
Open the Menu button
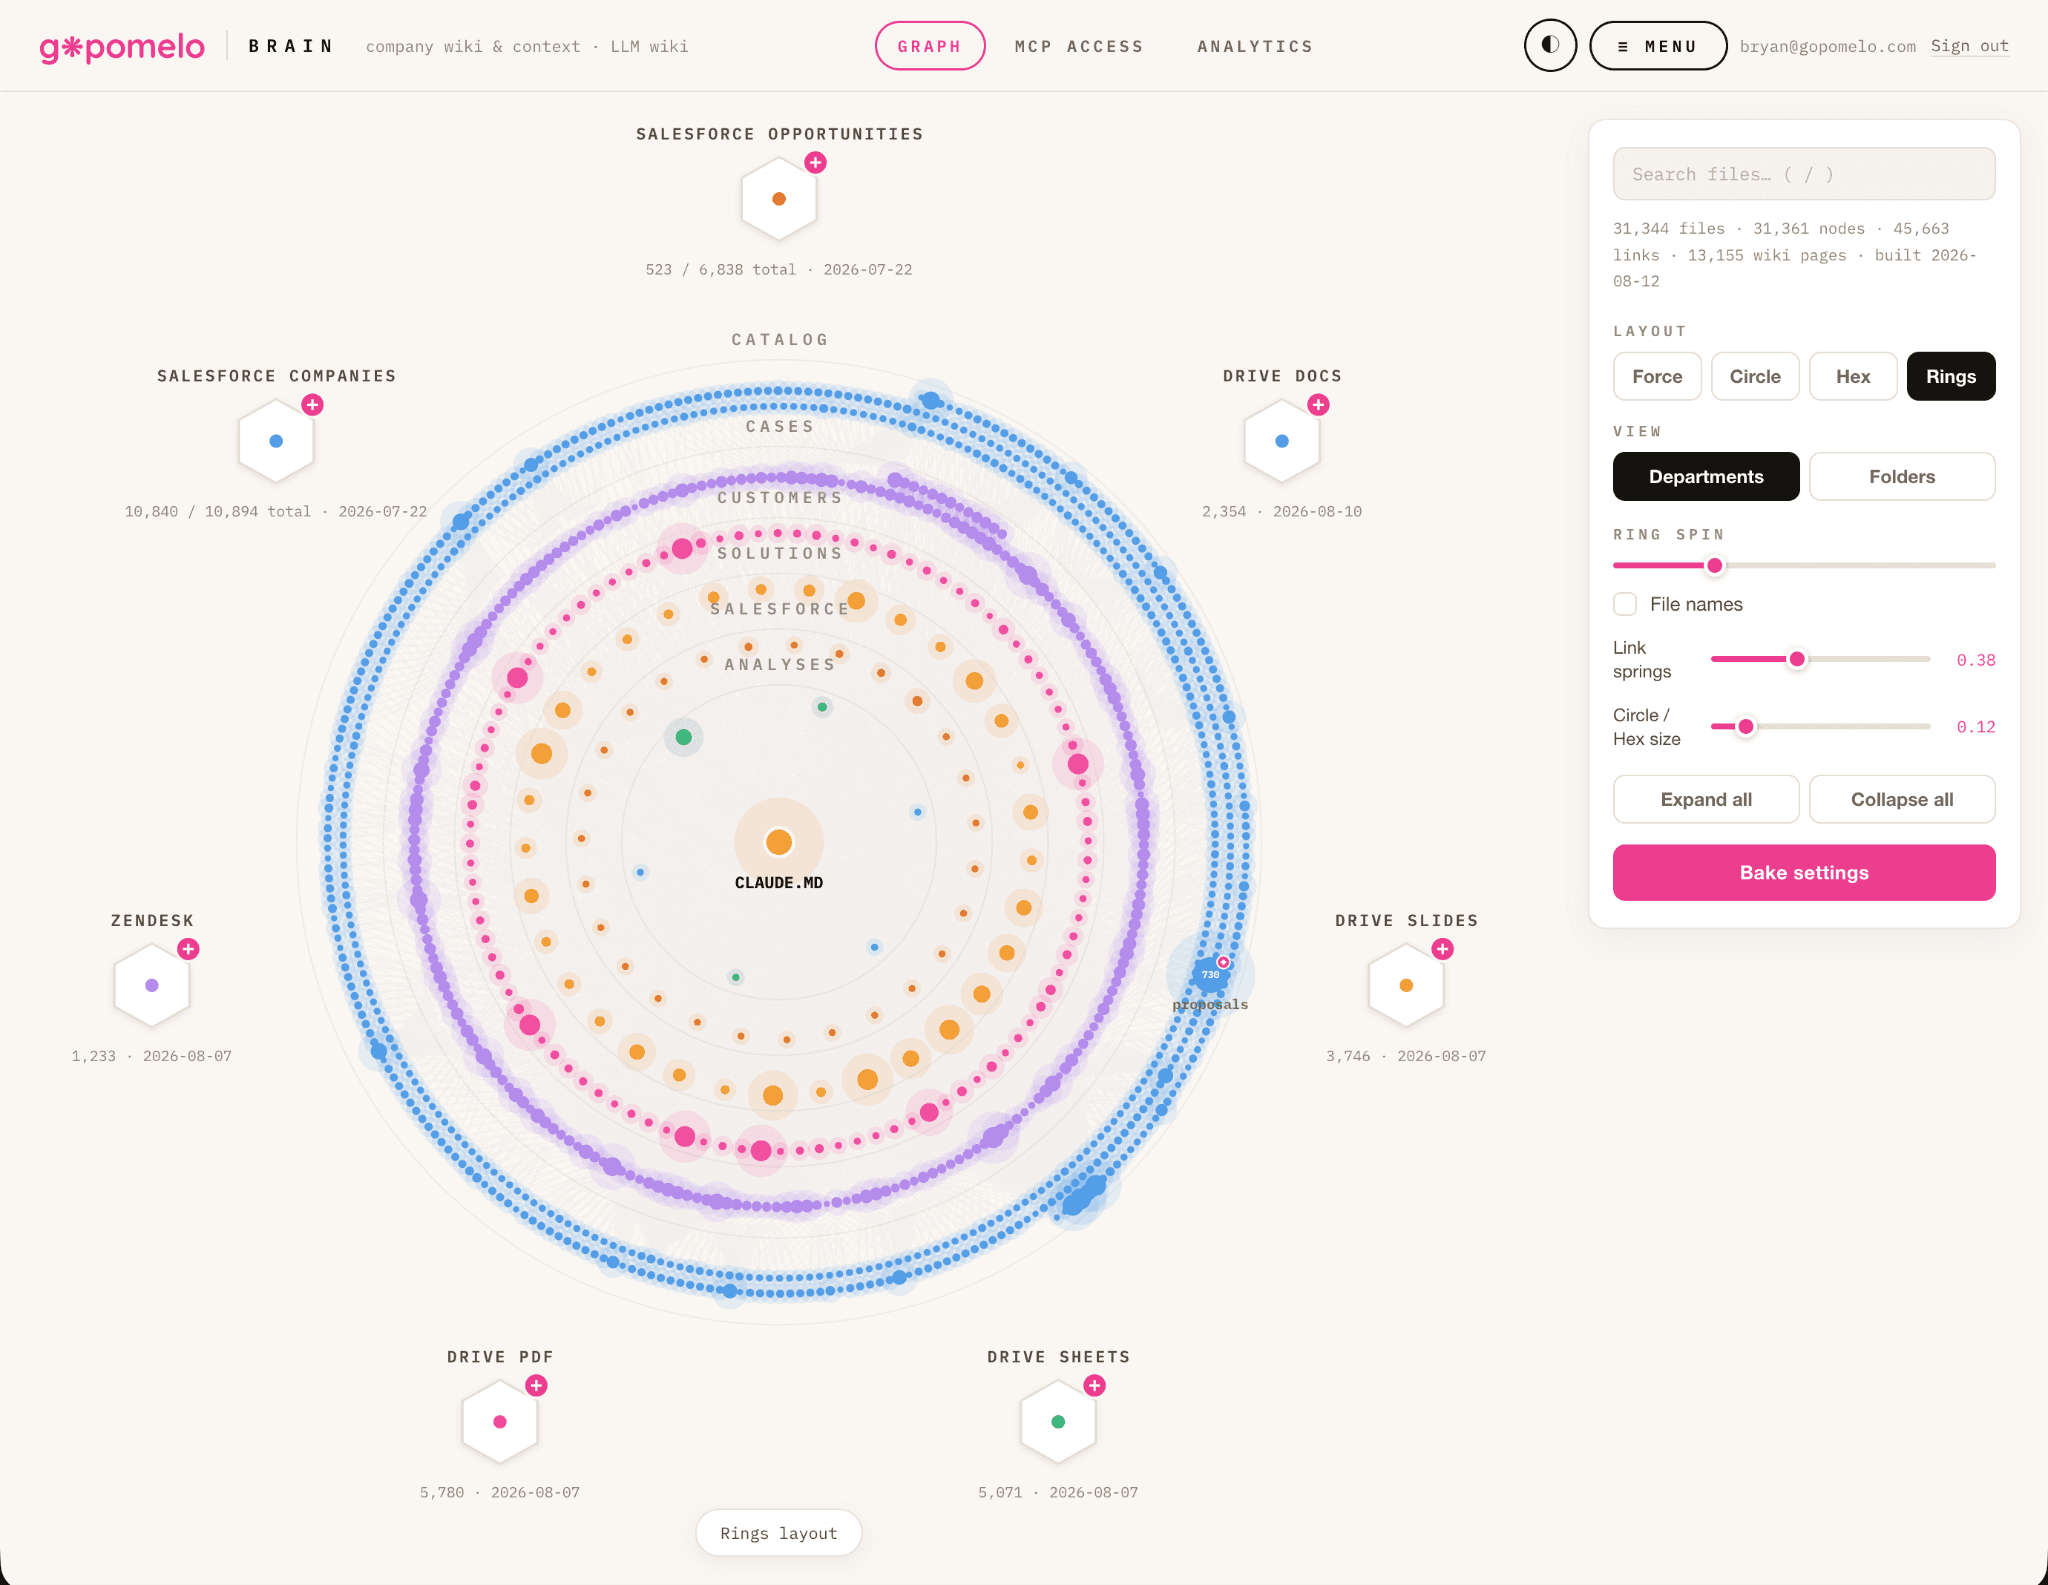pyautogui.click(x=1658, y=46)
